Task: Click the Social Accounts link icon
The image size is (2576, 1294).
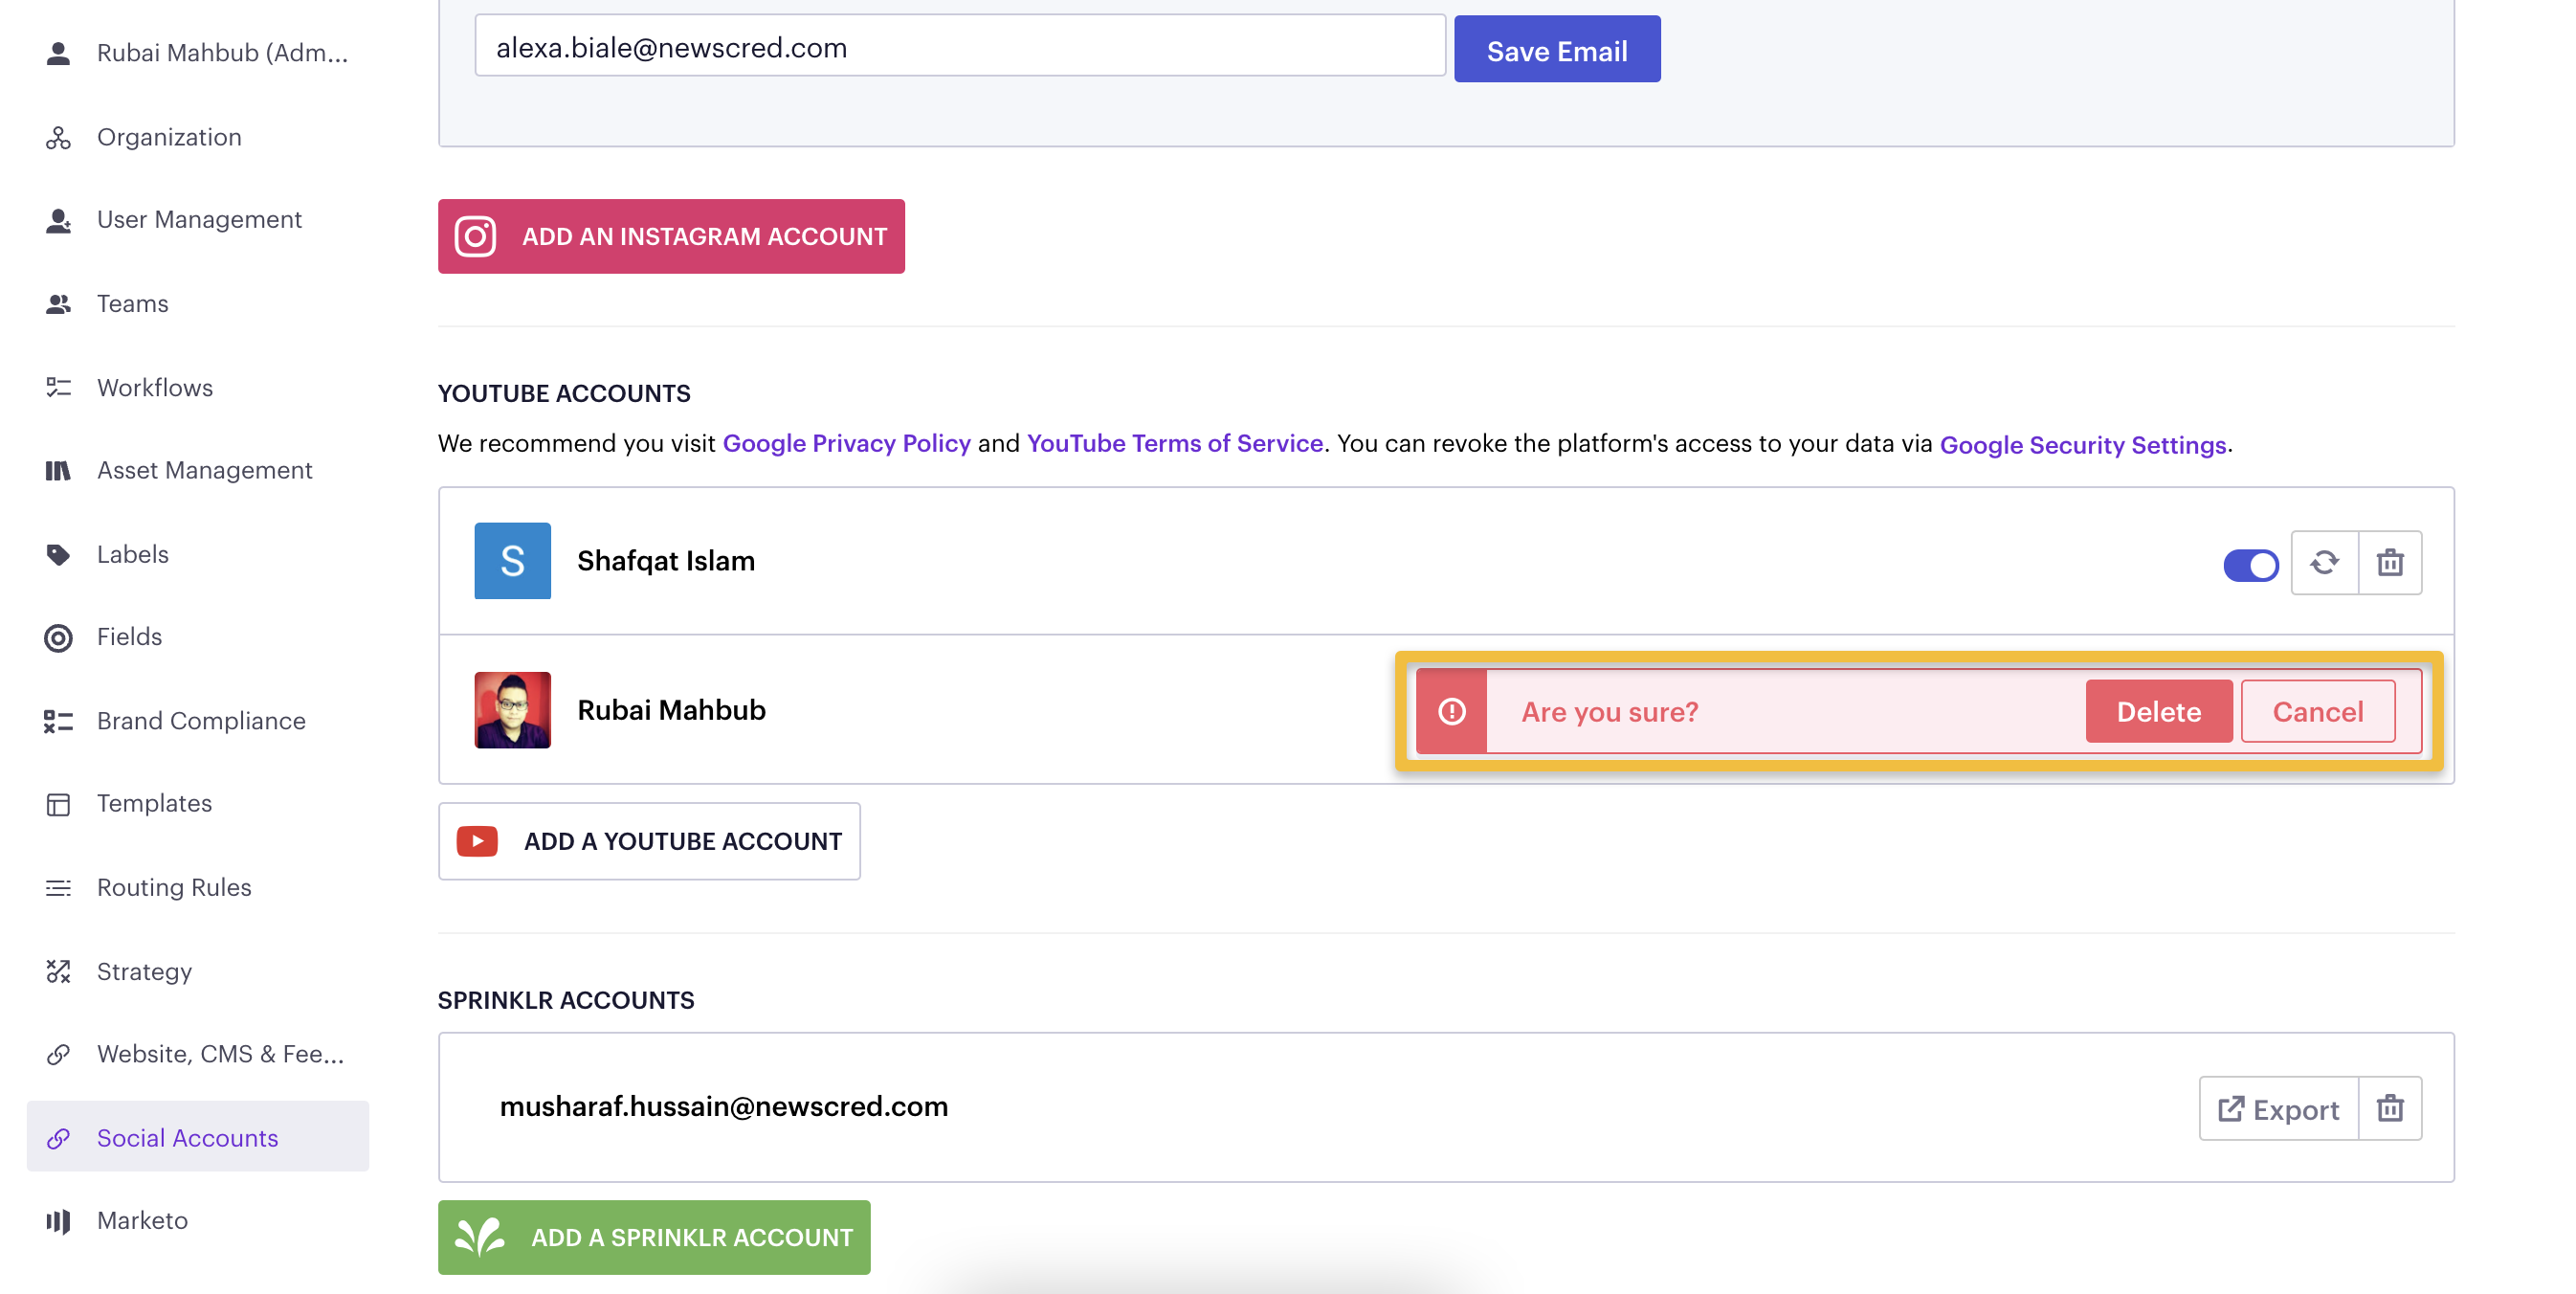Action: pyautogui.click(x=58, y=1138)
